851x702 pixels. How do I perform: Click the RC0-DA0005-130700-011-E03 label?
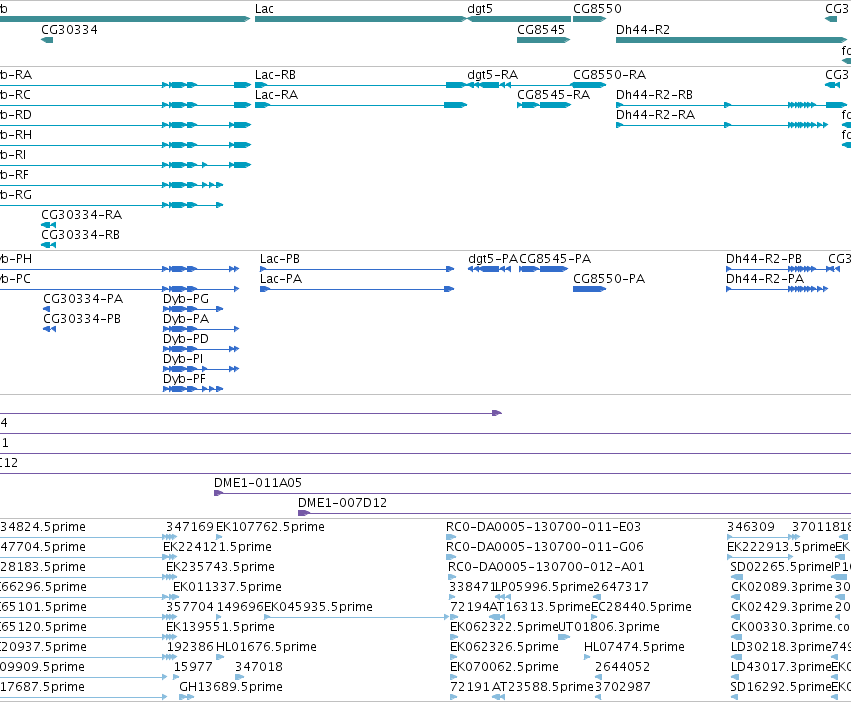(x=543, y=527)
